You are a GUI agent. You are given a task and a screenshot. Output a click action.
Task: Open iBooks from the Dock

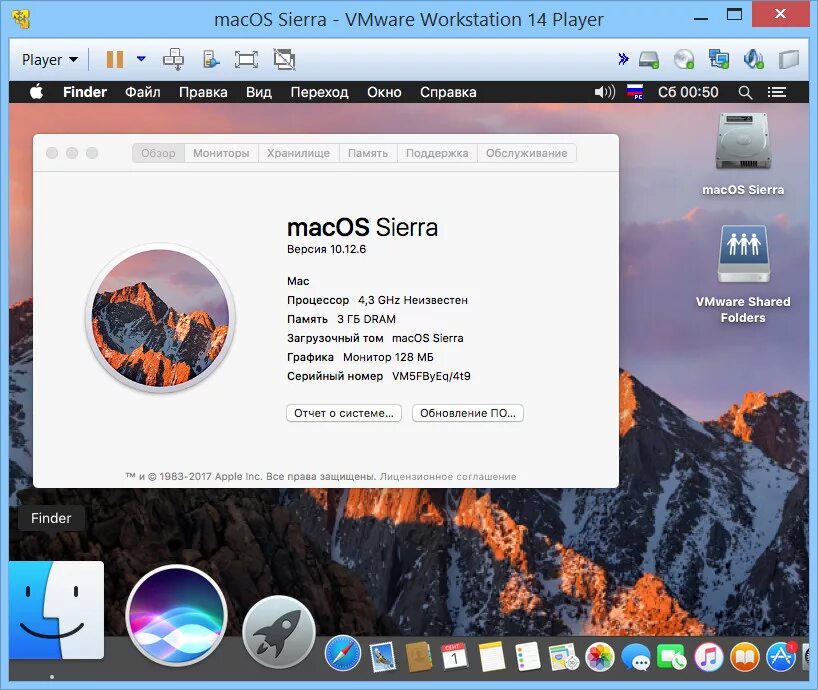click(x=745, y=657)
